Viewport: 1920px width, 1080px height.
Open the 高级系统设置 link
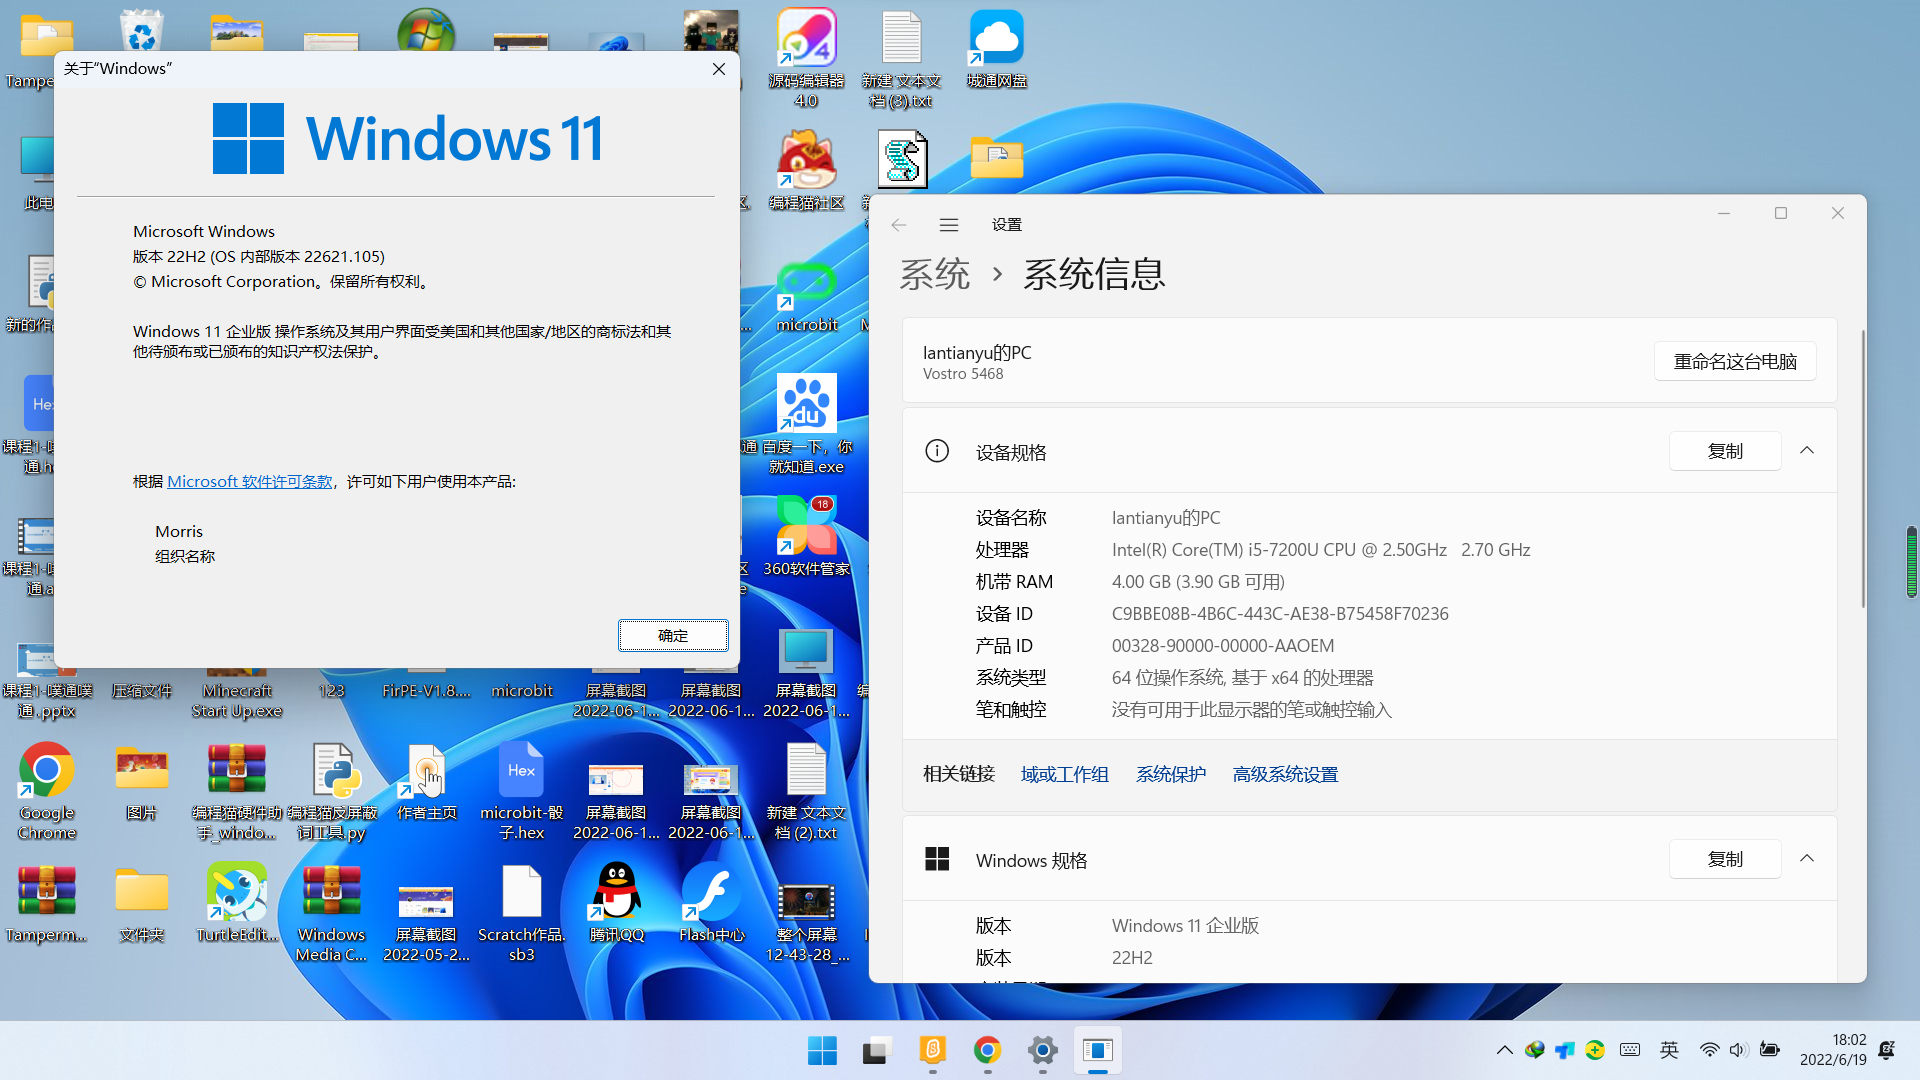(1285, 774)
